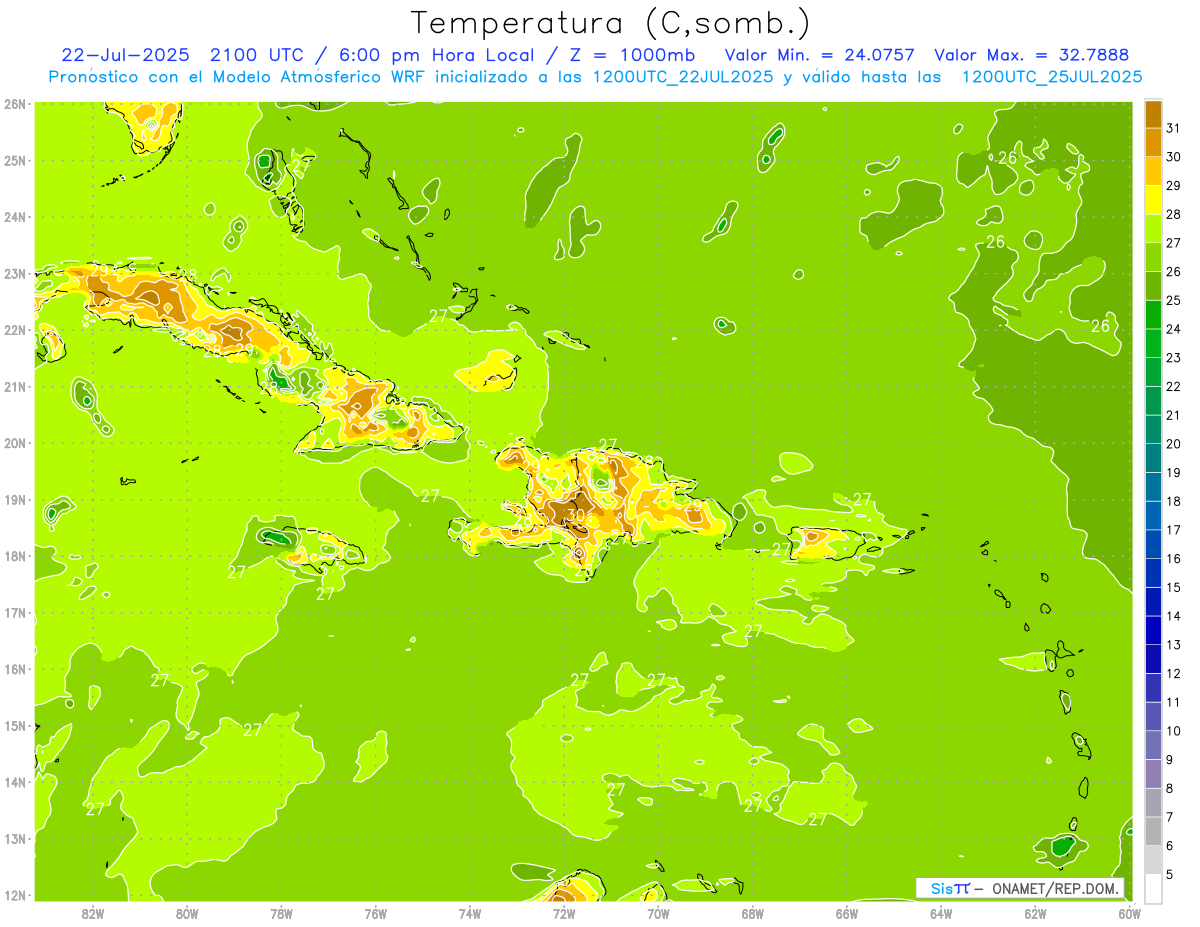Pick the purple swatch between 9 and 10
This screenshot has height=927, width=1200.
click(x=1153, y=745)
